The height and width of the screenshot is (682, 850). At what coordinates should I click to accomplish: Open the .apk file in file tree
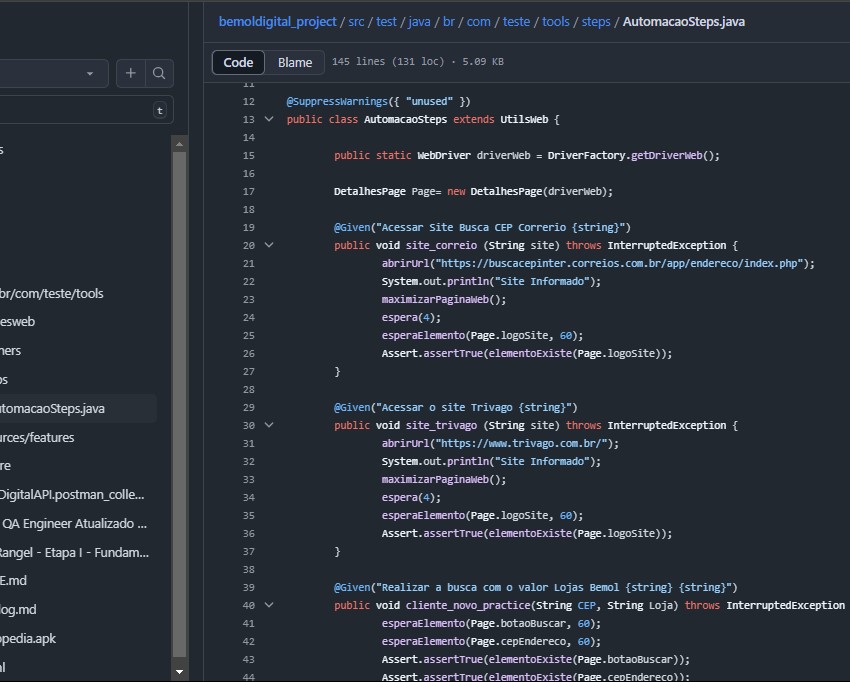click(x=28, y=638)
